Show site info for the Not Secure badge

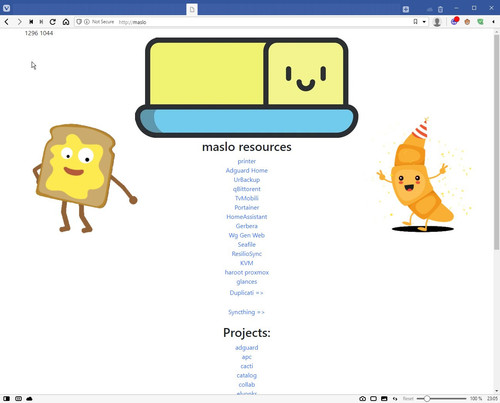click(99, 22)
